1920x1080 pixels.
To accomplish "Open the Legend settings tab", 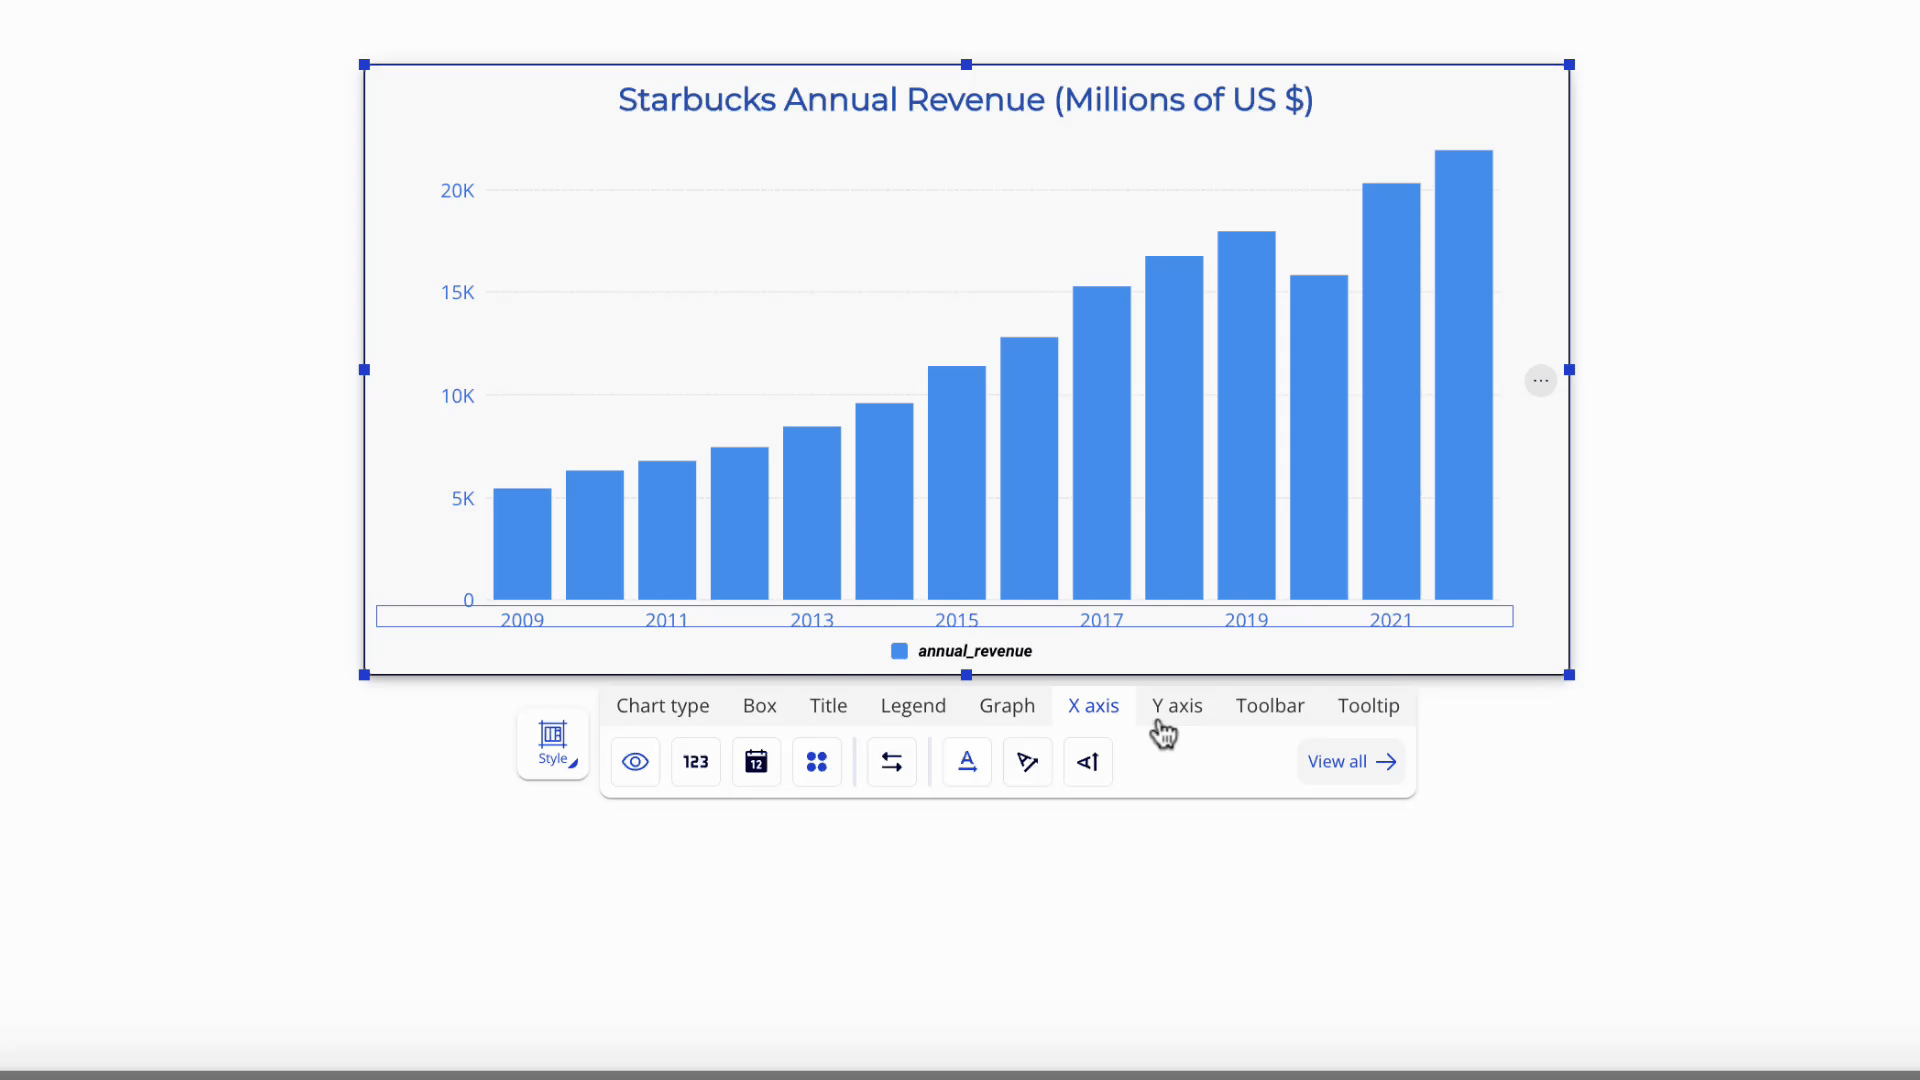I will click(912, 706).
